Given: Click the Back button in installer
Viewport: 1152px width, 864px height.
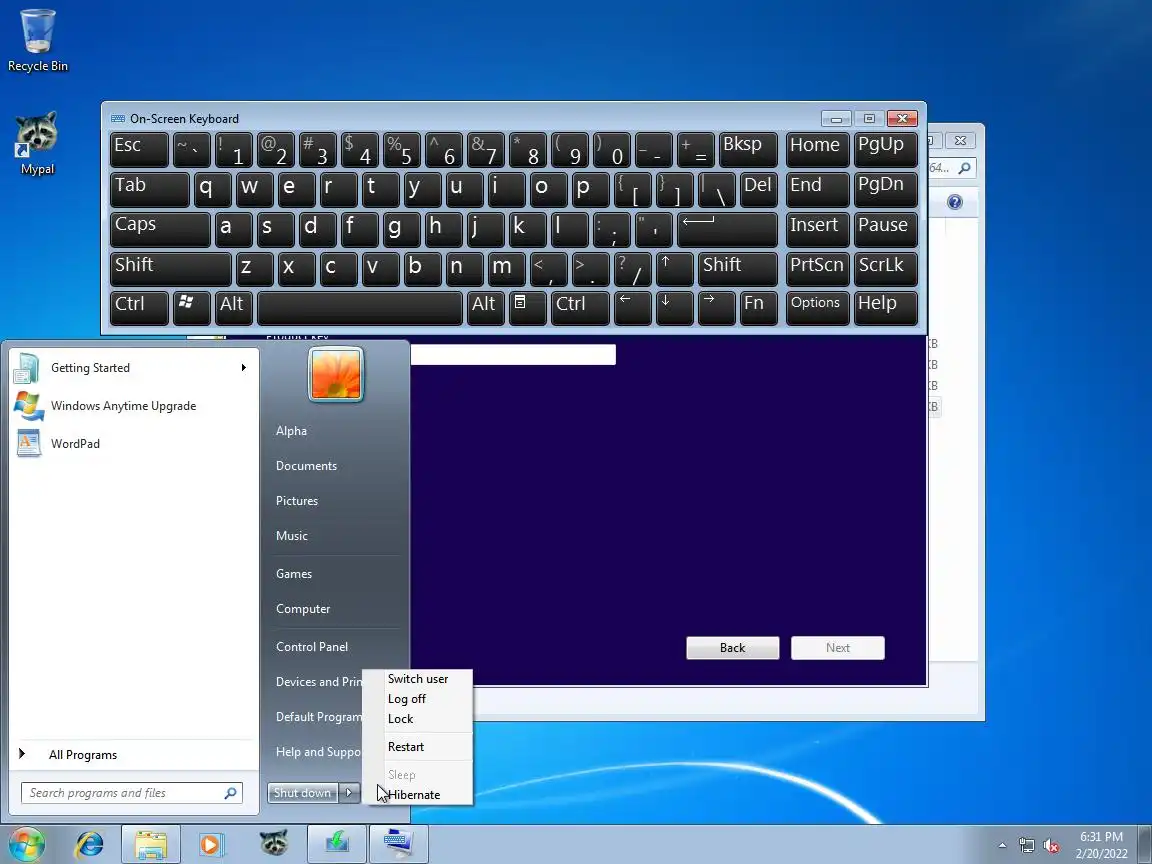Looking at the screenshot, I should 732,647.
